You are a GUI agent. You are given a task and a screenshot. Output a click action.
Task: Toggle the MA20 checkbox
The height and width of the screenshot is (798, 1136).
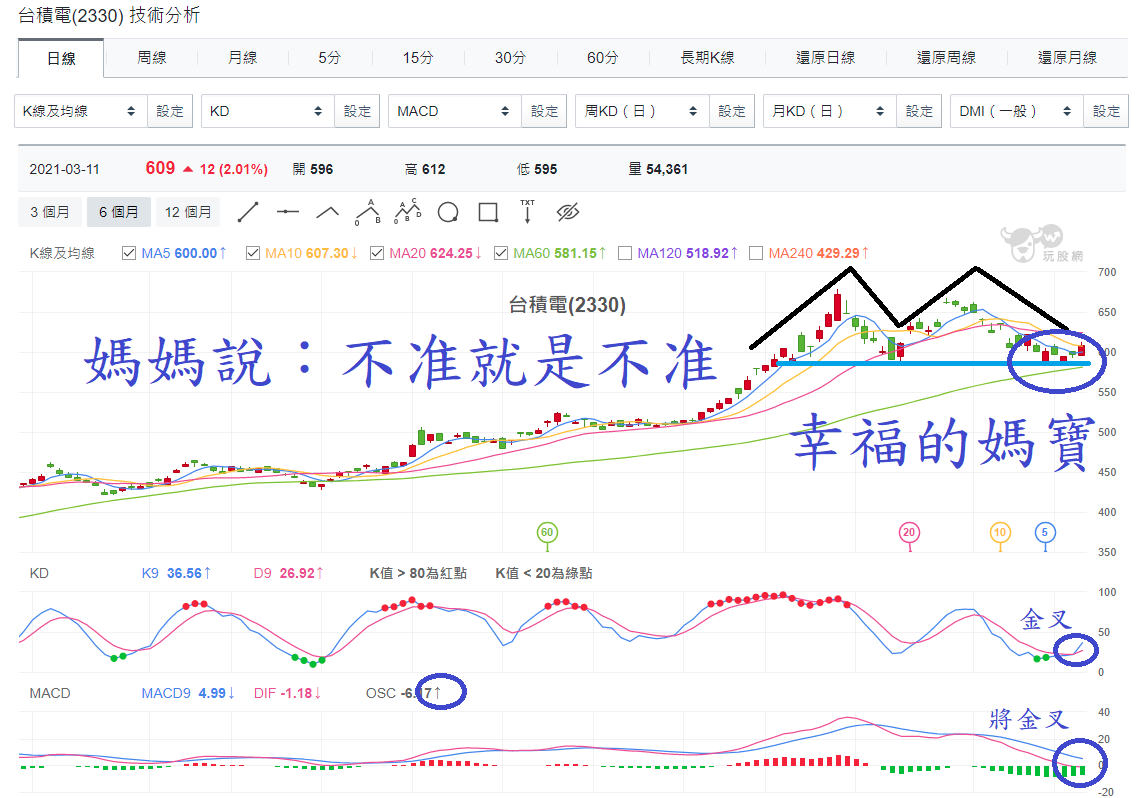click(377, 253)
